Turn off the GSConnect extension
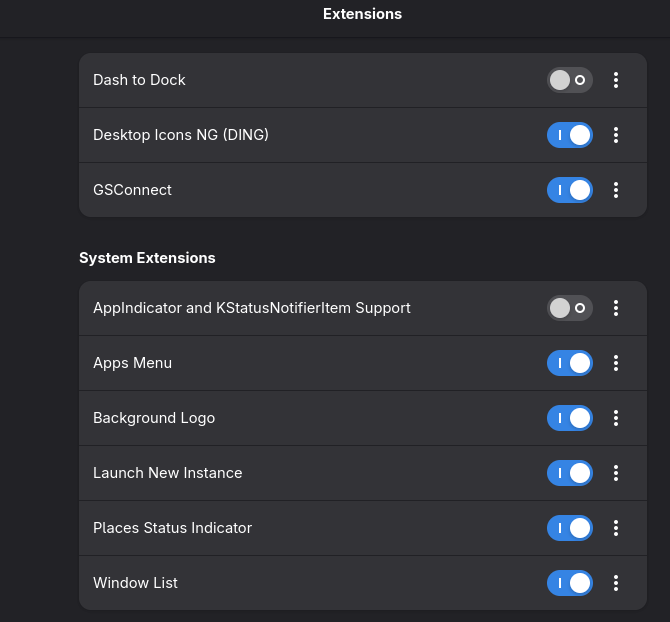This screenshot has height=622, width=670. [x=570, y=190]
